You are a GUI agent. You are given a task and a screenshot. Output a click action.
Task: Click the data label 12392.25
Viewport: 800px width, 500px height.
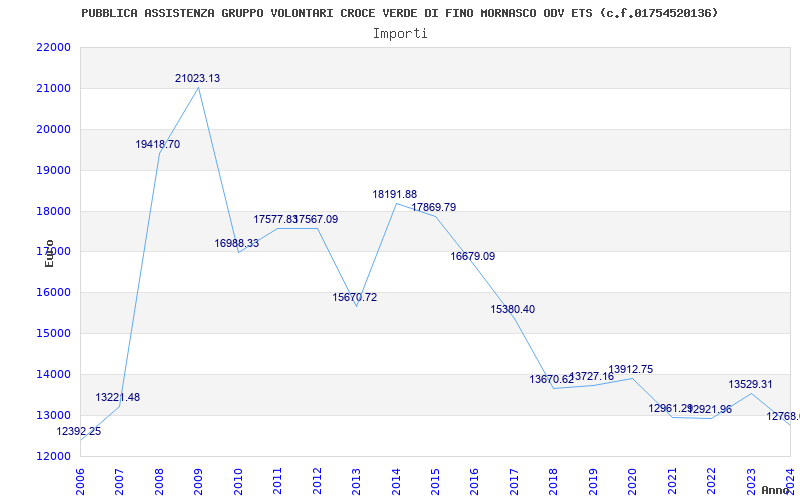(x=79, y=432)
